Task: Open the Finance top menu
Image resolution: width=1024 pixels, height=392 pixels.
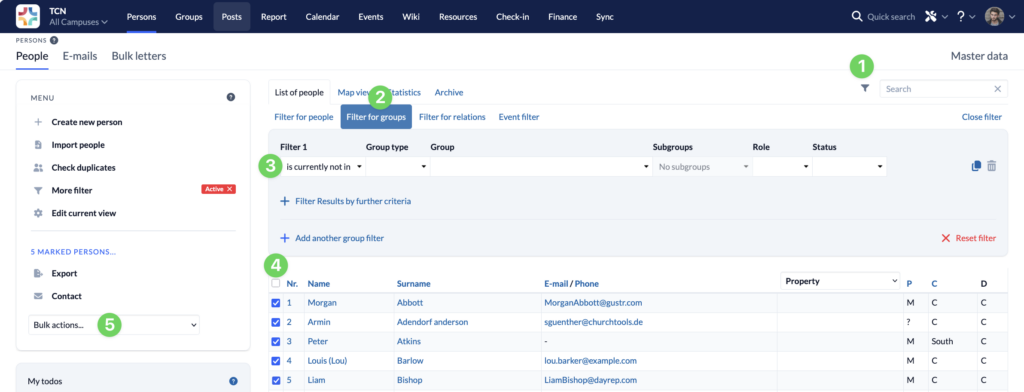Action: (x=563, y=17)
